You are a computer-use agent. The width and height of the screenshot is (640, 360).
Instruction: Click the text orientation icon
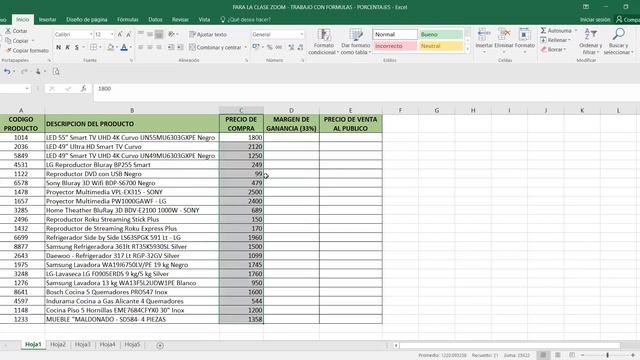tap(171, 34)
